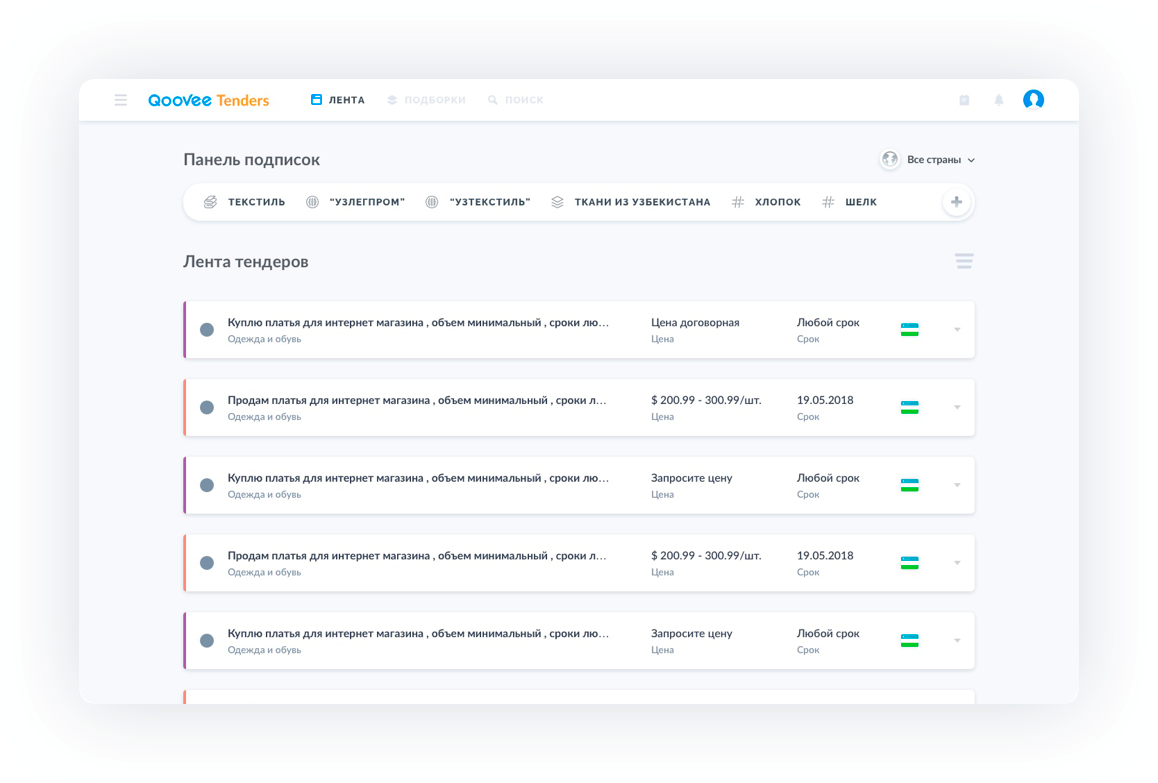Open the hamburger menu in header
1158x783 pixels.
[121, 100]
